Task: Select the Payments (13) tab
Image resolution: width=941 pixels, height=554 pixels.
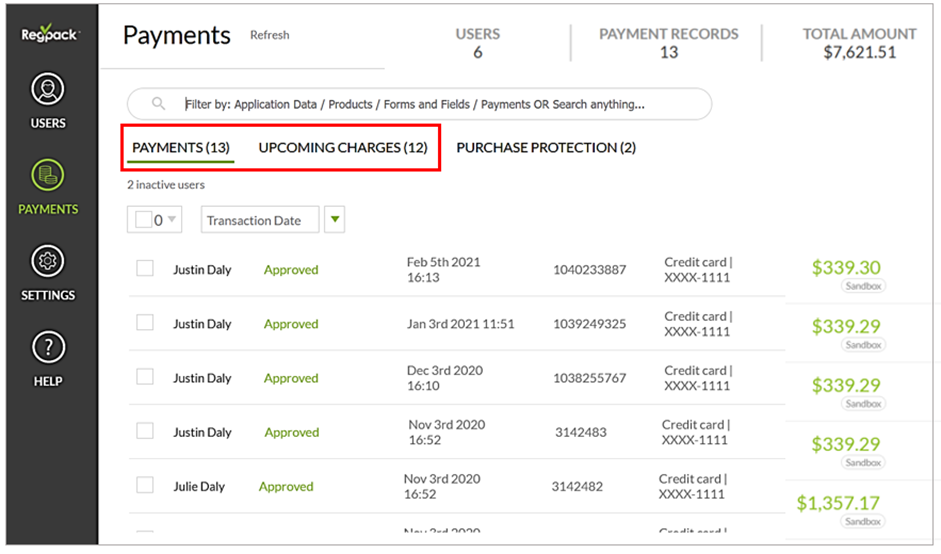Action: (181, 147)
